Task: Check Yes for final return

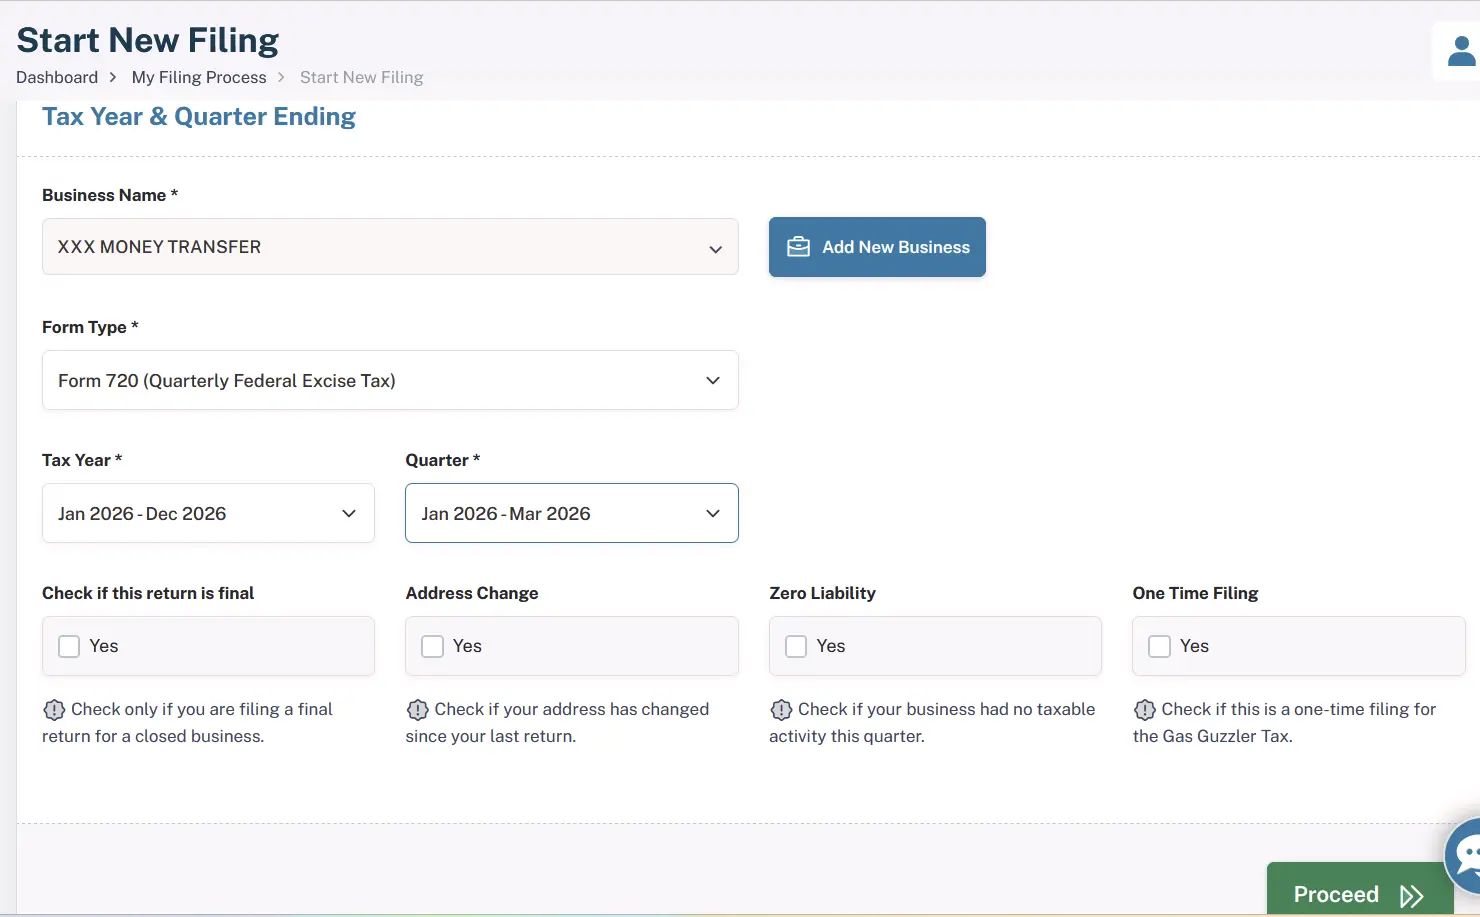Action: (x=69, y=647)
